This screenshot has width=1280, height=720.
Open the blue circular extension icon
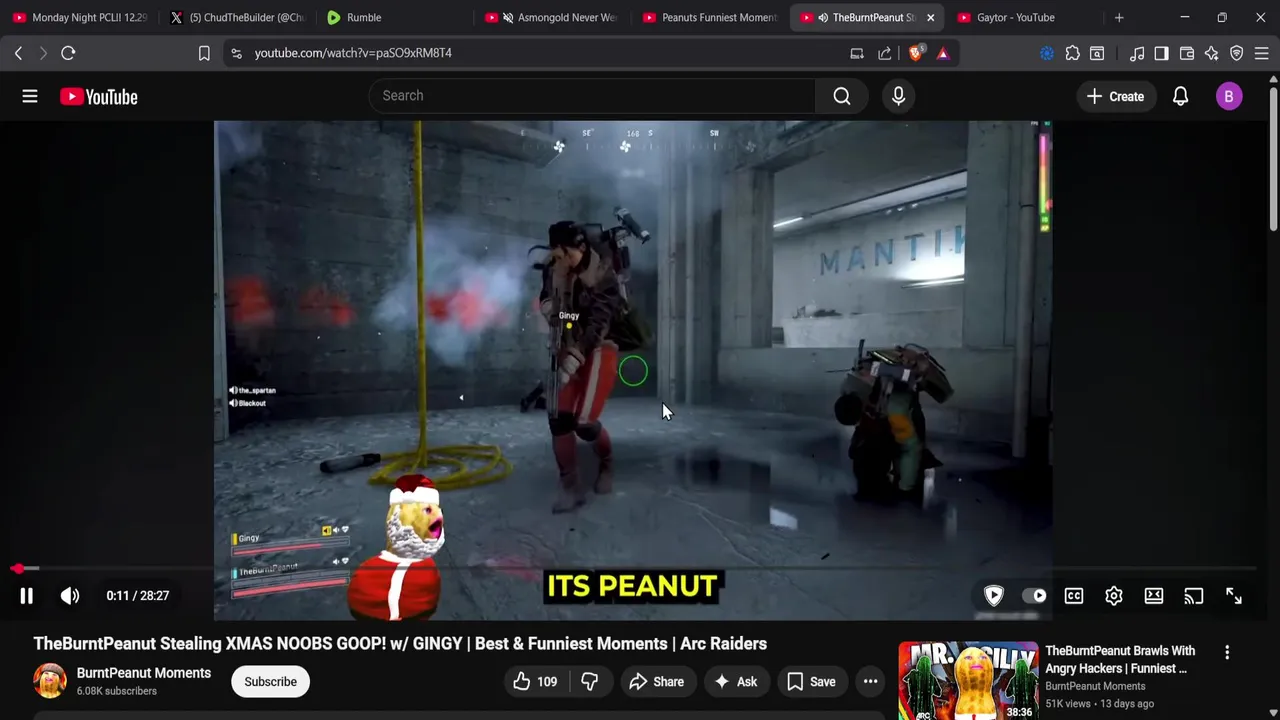click(x=1046, y=53)
